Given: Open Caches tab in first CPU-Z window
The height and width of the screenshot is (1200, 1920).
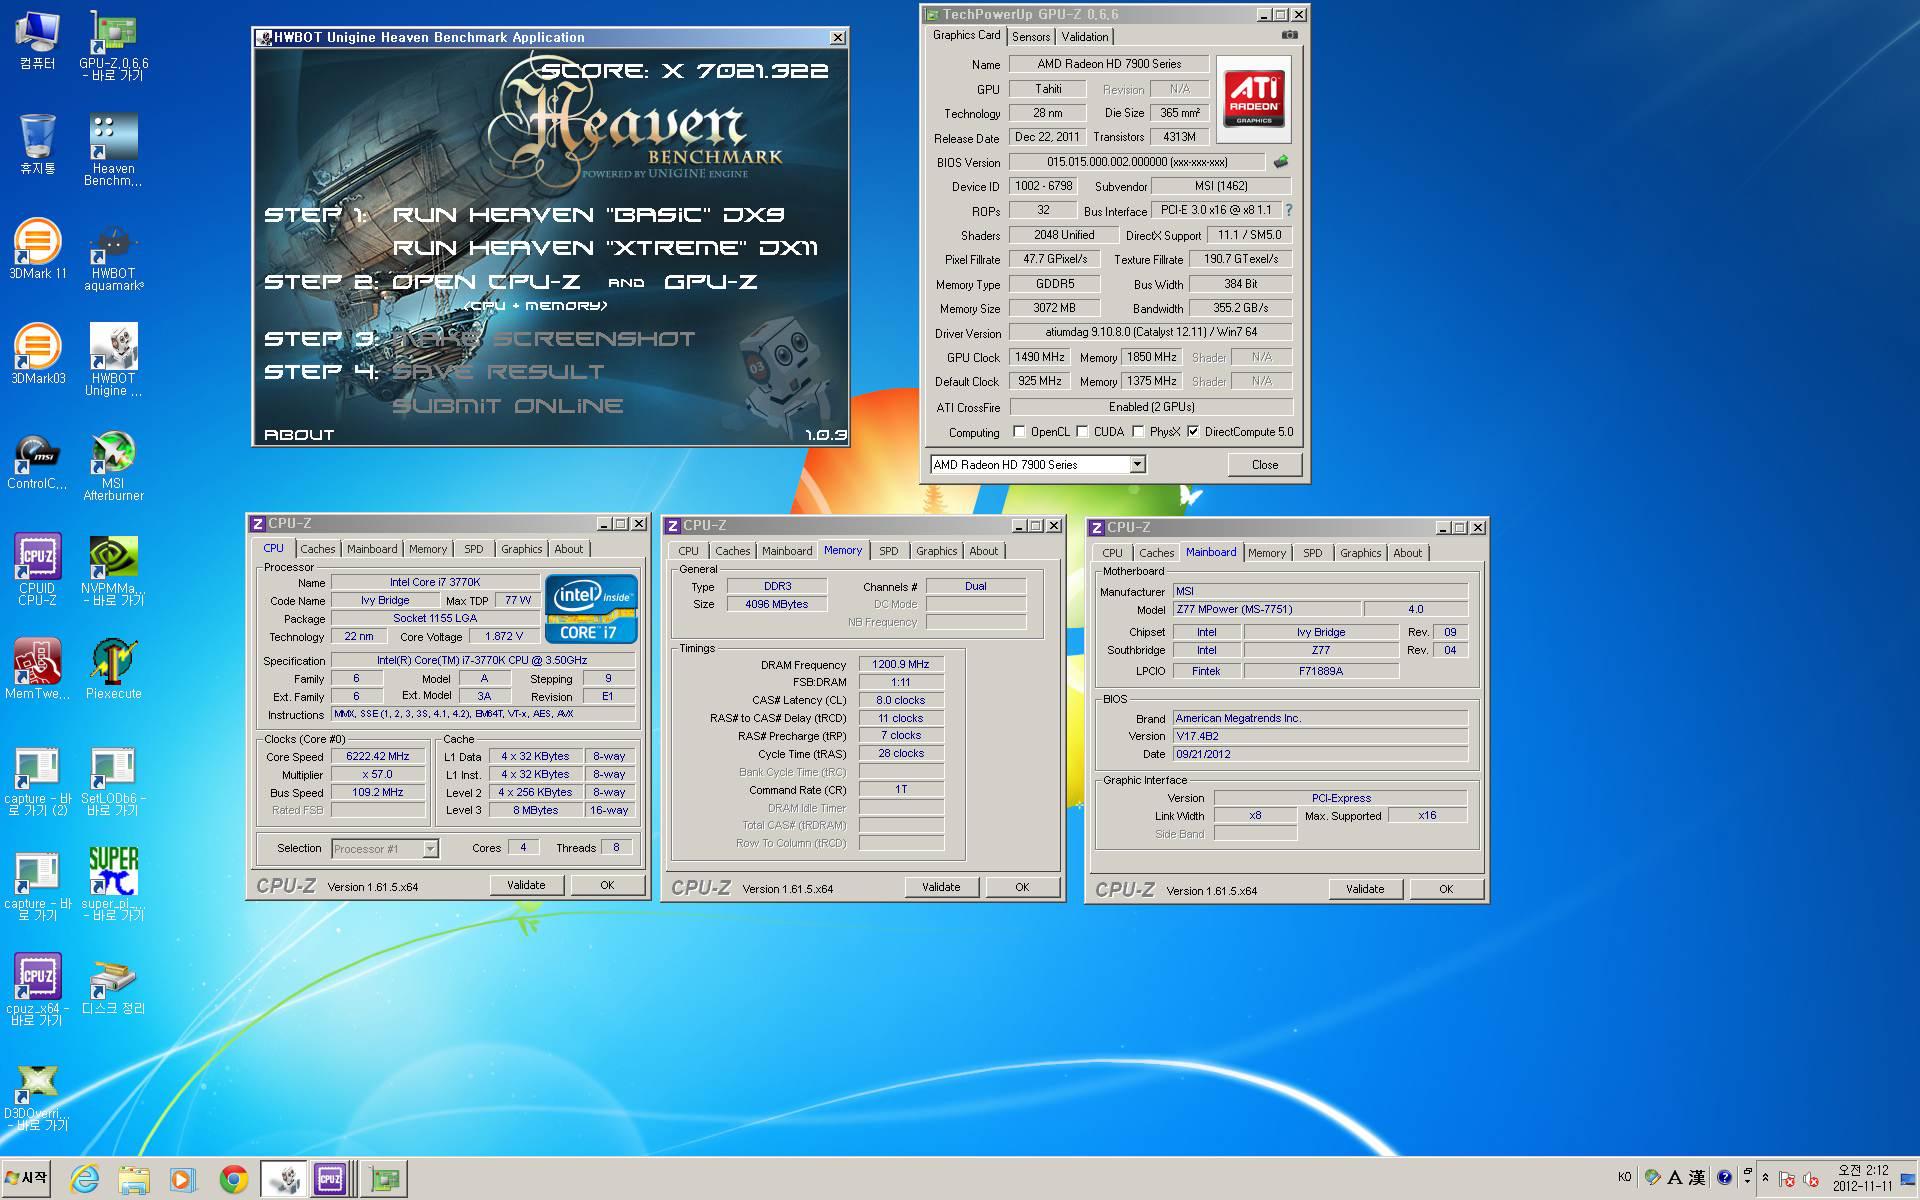Looking at the screenshot, I should 318,549.
